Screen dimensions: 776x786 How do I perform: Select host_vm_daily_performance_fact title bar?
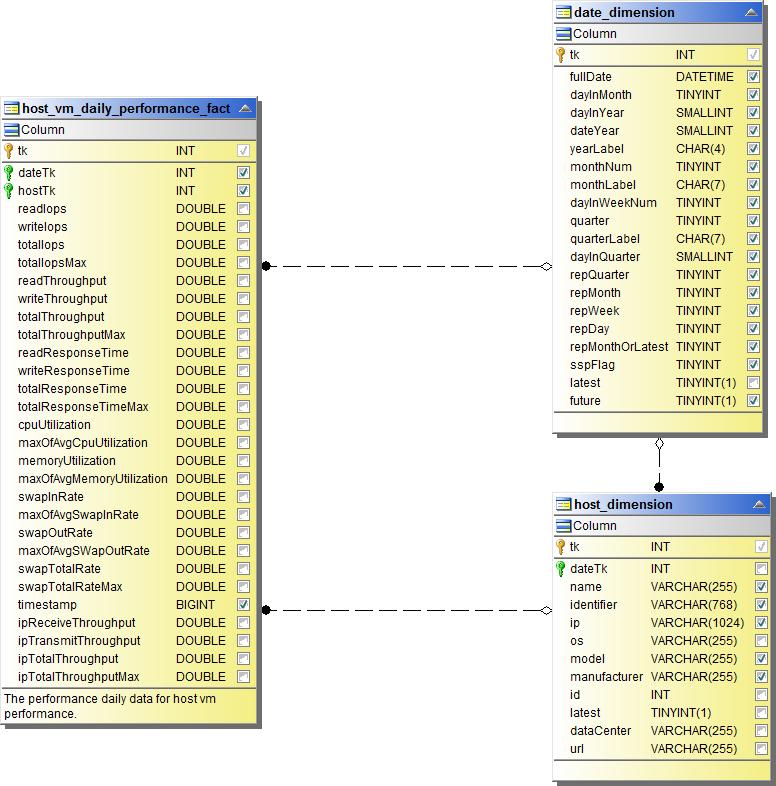[x=129, y=109]
